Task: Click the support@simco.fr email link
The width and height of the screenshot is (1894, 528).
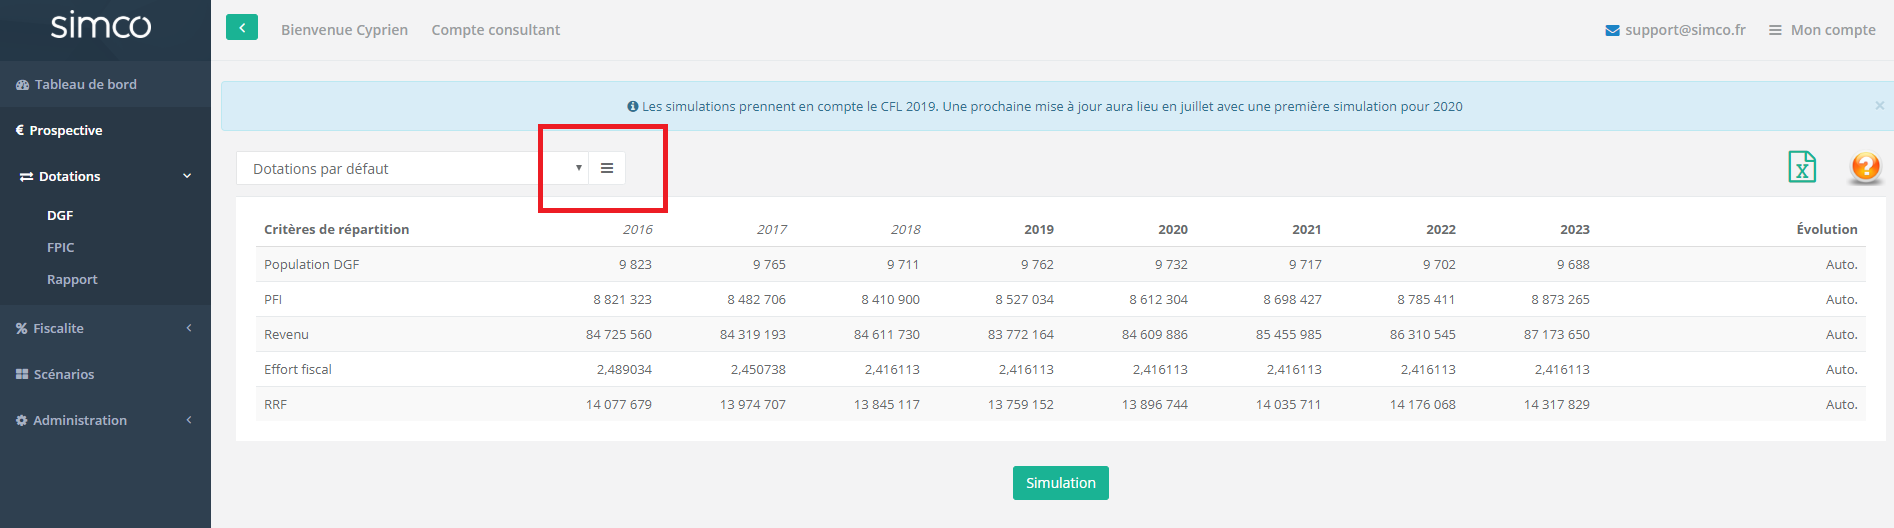Action: (x=1684, y=30)
